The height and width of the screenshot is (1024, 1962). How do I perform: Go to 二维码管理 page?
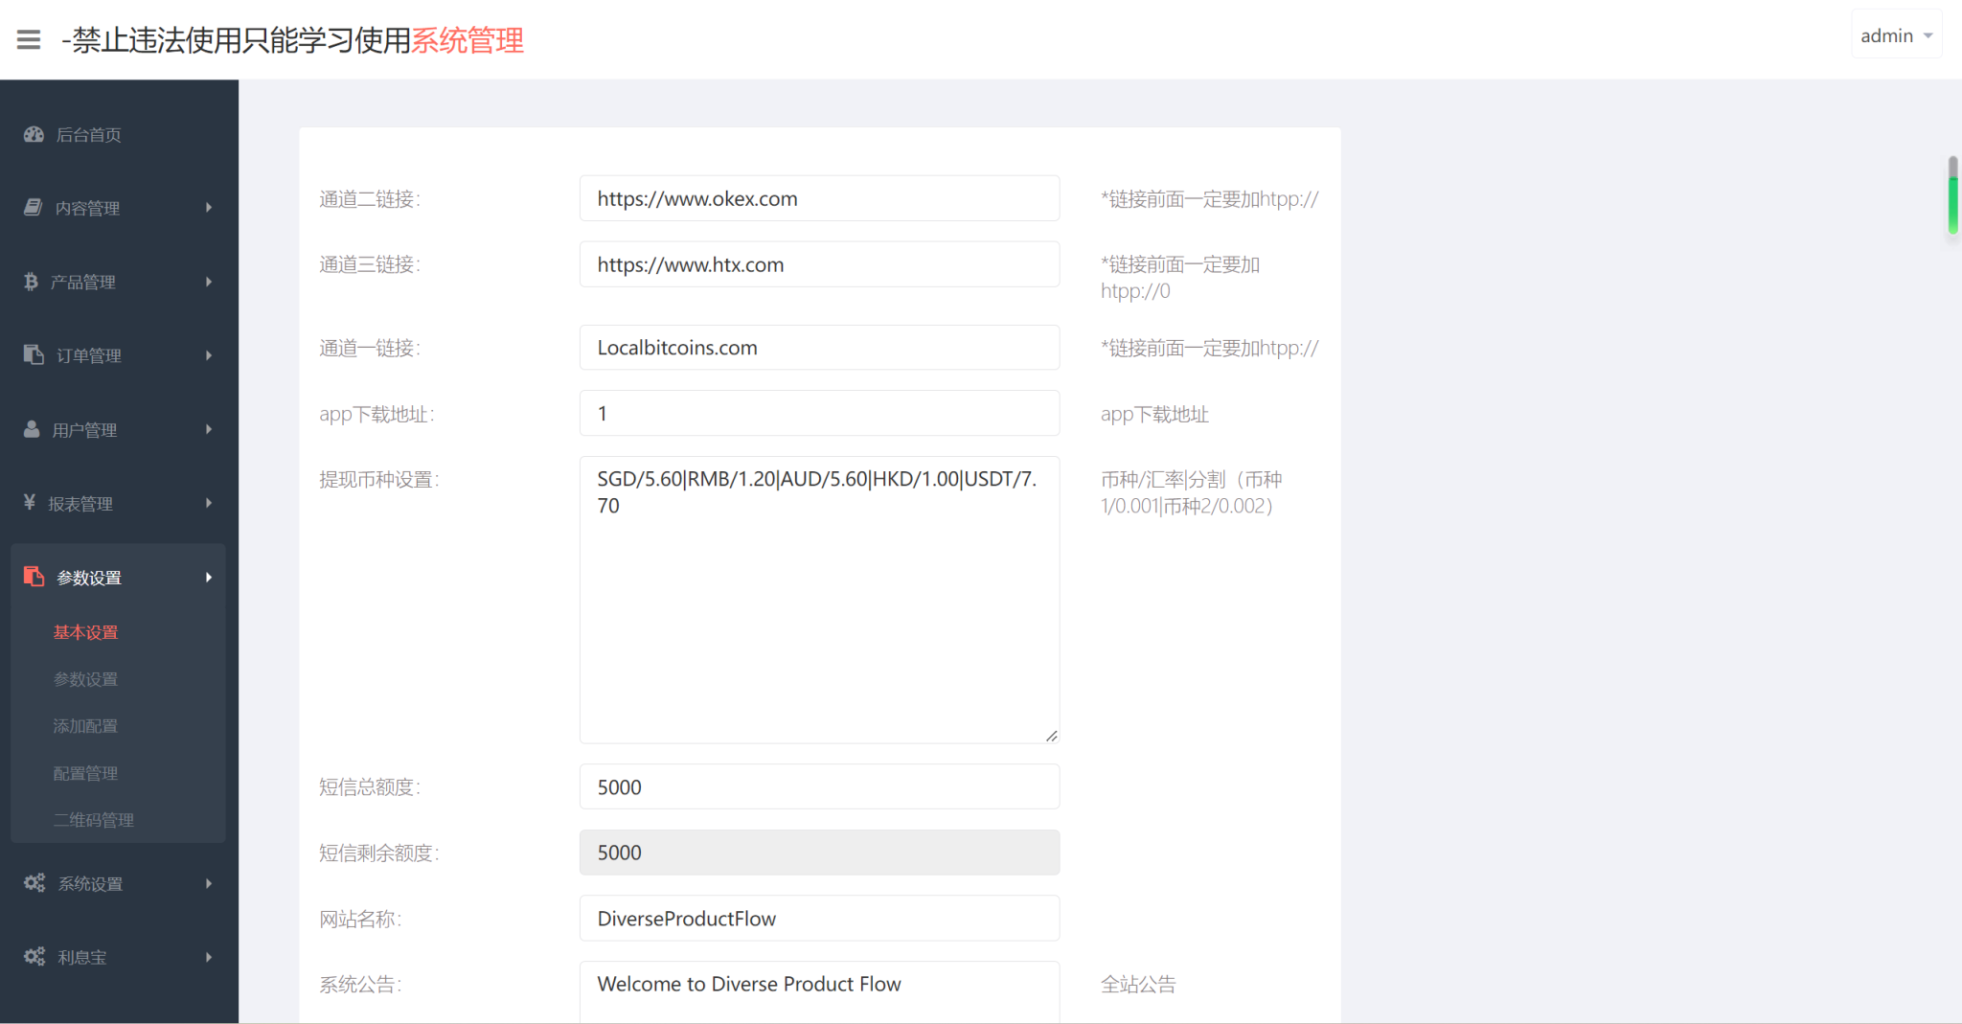point(93,820)
